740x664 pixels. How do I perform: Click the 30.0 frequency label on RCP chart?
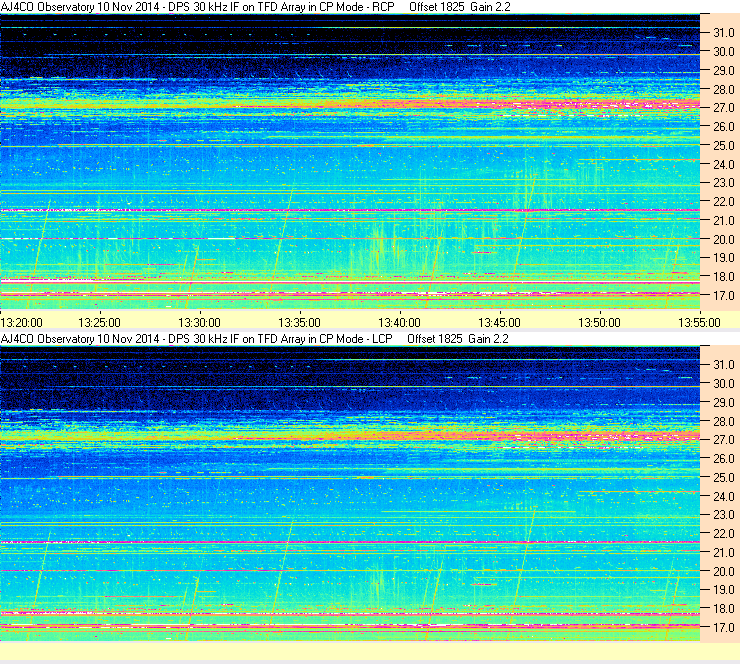(x=724, y=52)
